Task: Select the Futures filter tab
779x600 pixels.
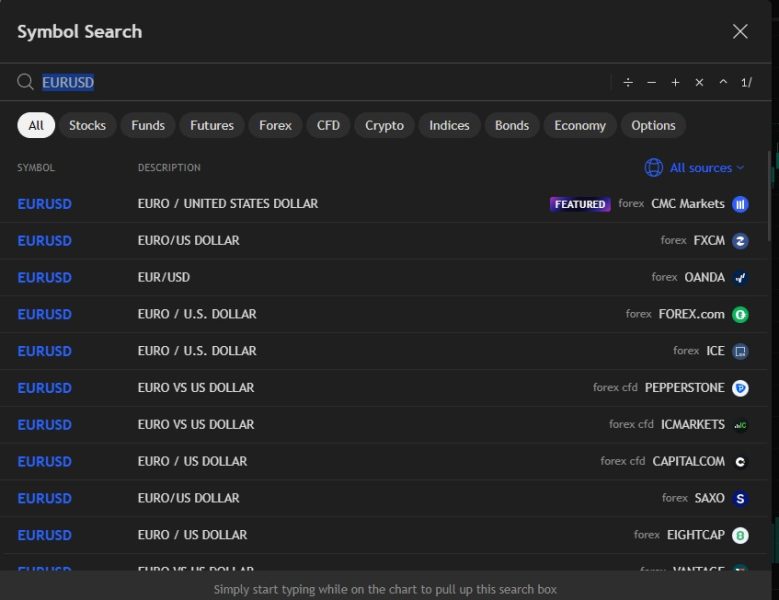Action: tap(212, 125)
